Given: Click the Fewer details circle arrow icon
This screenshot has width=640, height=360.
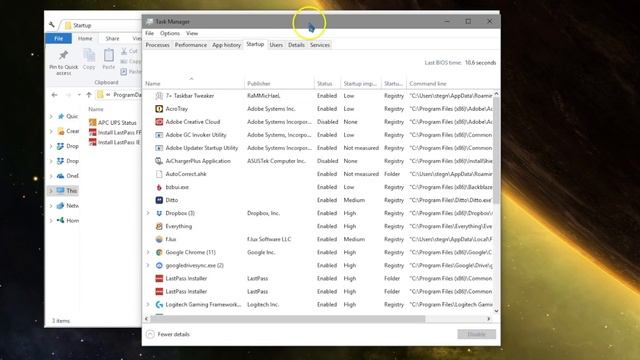Looking at the screenshot, I should (150, 334).
